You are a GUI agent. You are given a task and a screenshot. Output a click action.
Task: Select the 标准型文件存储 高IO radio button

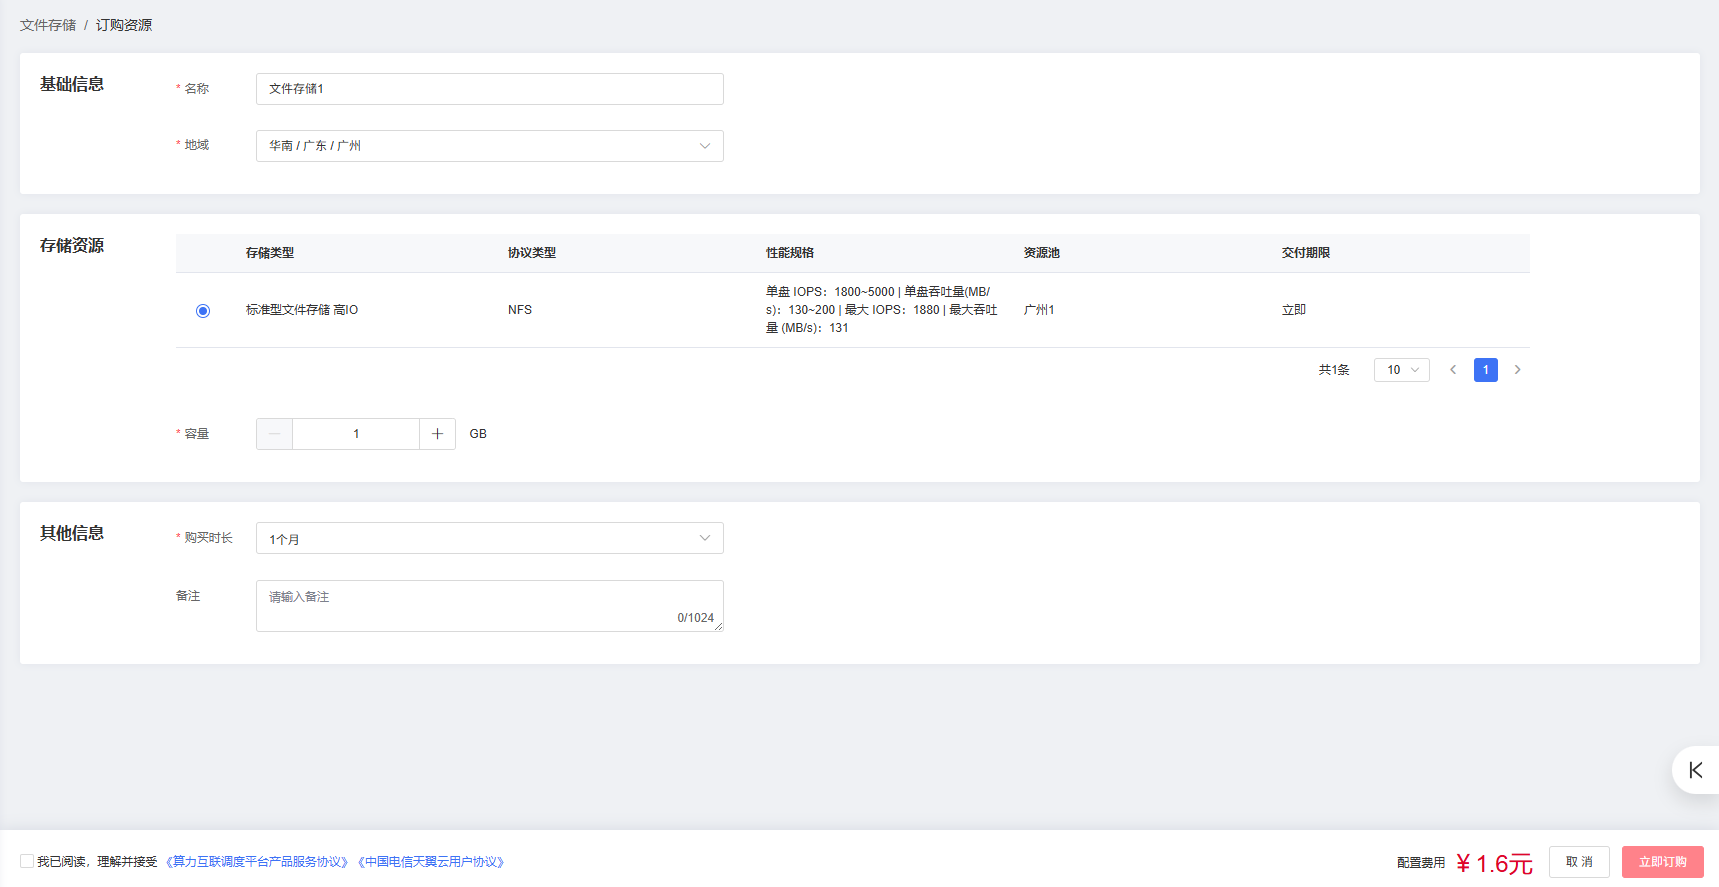coord(203,311)
